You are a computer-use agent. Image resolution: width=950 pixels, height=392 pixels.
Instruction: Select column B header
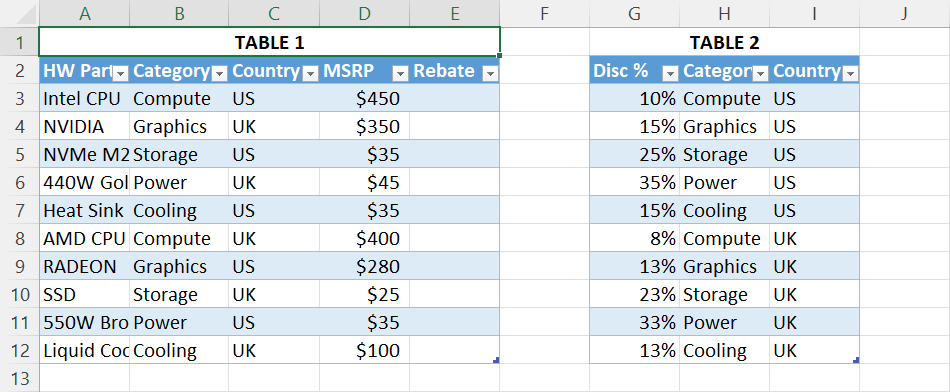pos(179,13)
